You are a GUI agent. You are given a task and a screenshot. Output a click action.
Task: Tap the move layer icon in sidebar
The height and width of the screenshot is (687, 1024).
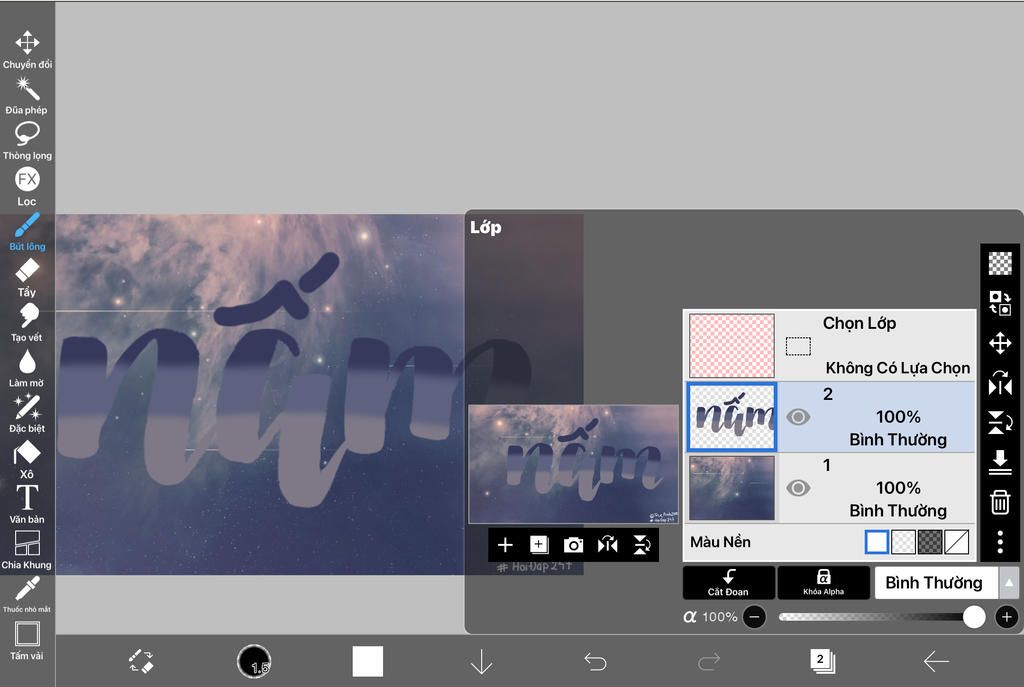tap(1000, 343)
